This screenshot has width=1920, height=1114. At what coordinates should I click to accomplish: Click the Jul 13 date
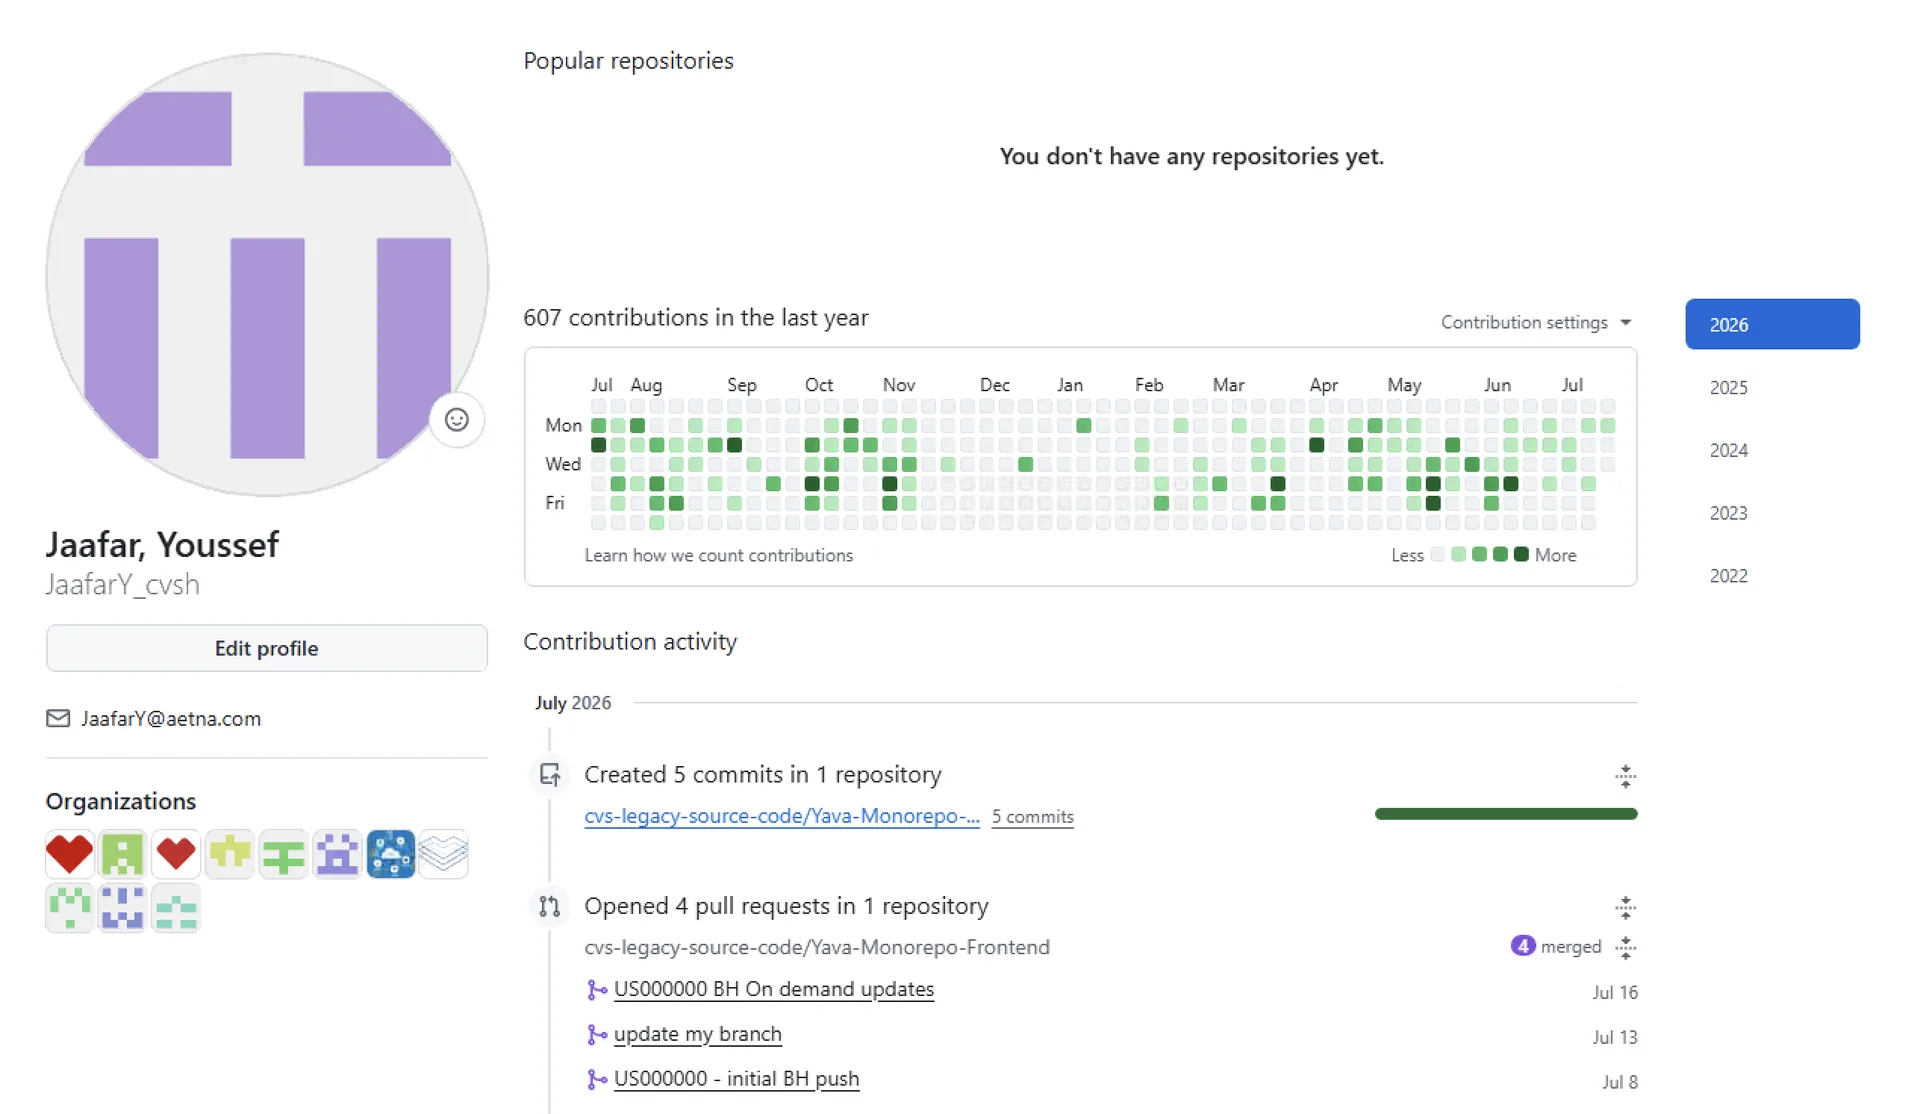1615,1037
